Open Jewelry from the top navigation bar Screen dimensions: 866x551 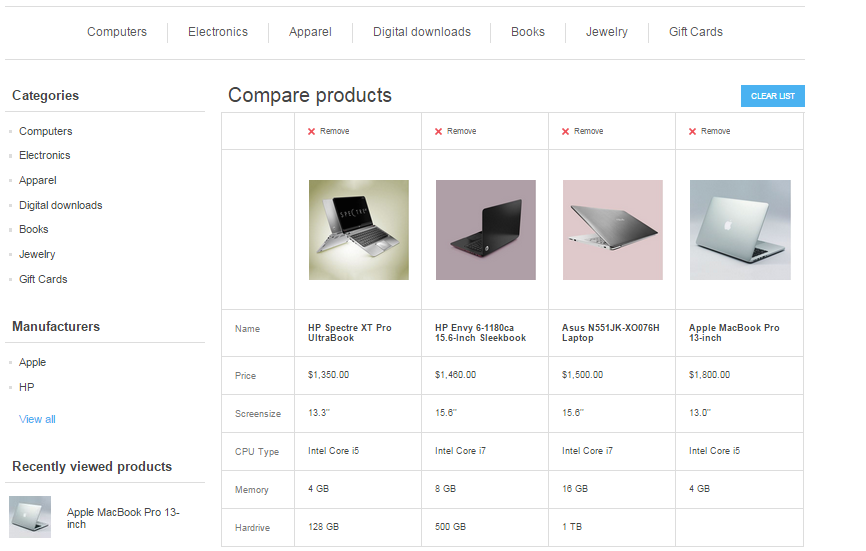click(x=607, y=32)
